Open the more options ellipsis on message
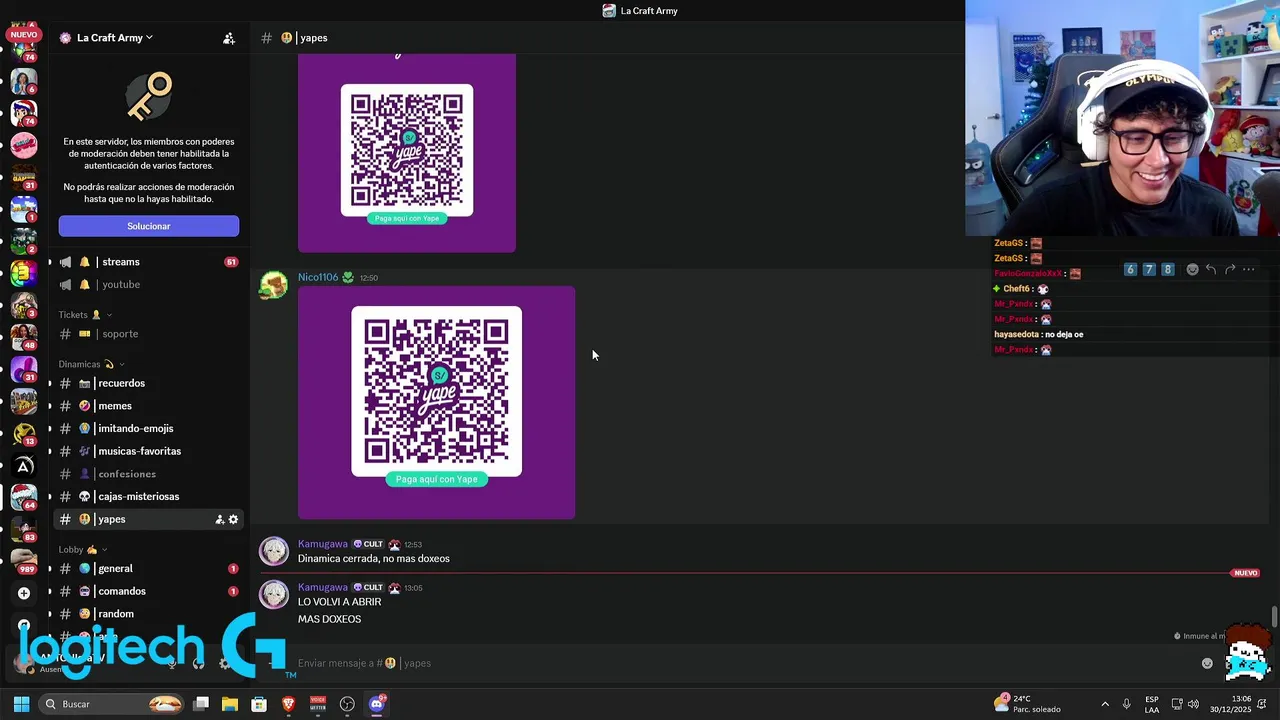The image size is (1280, 720). [1248, 269]
